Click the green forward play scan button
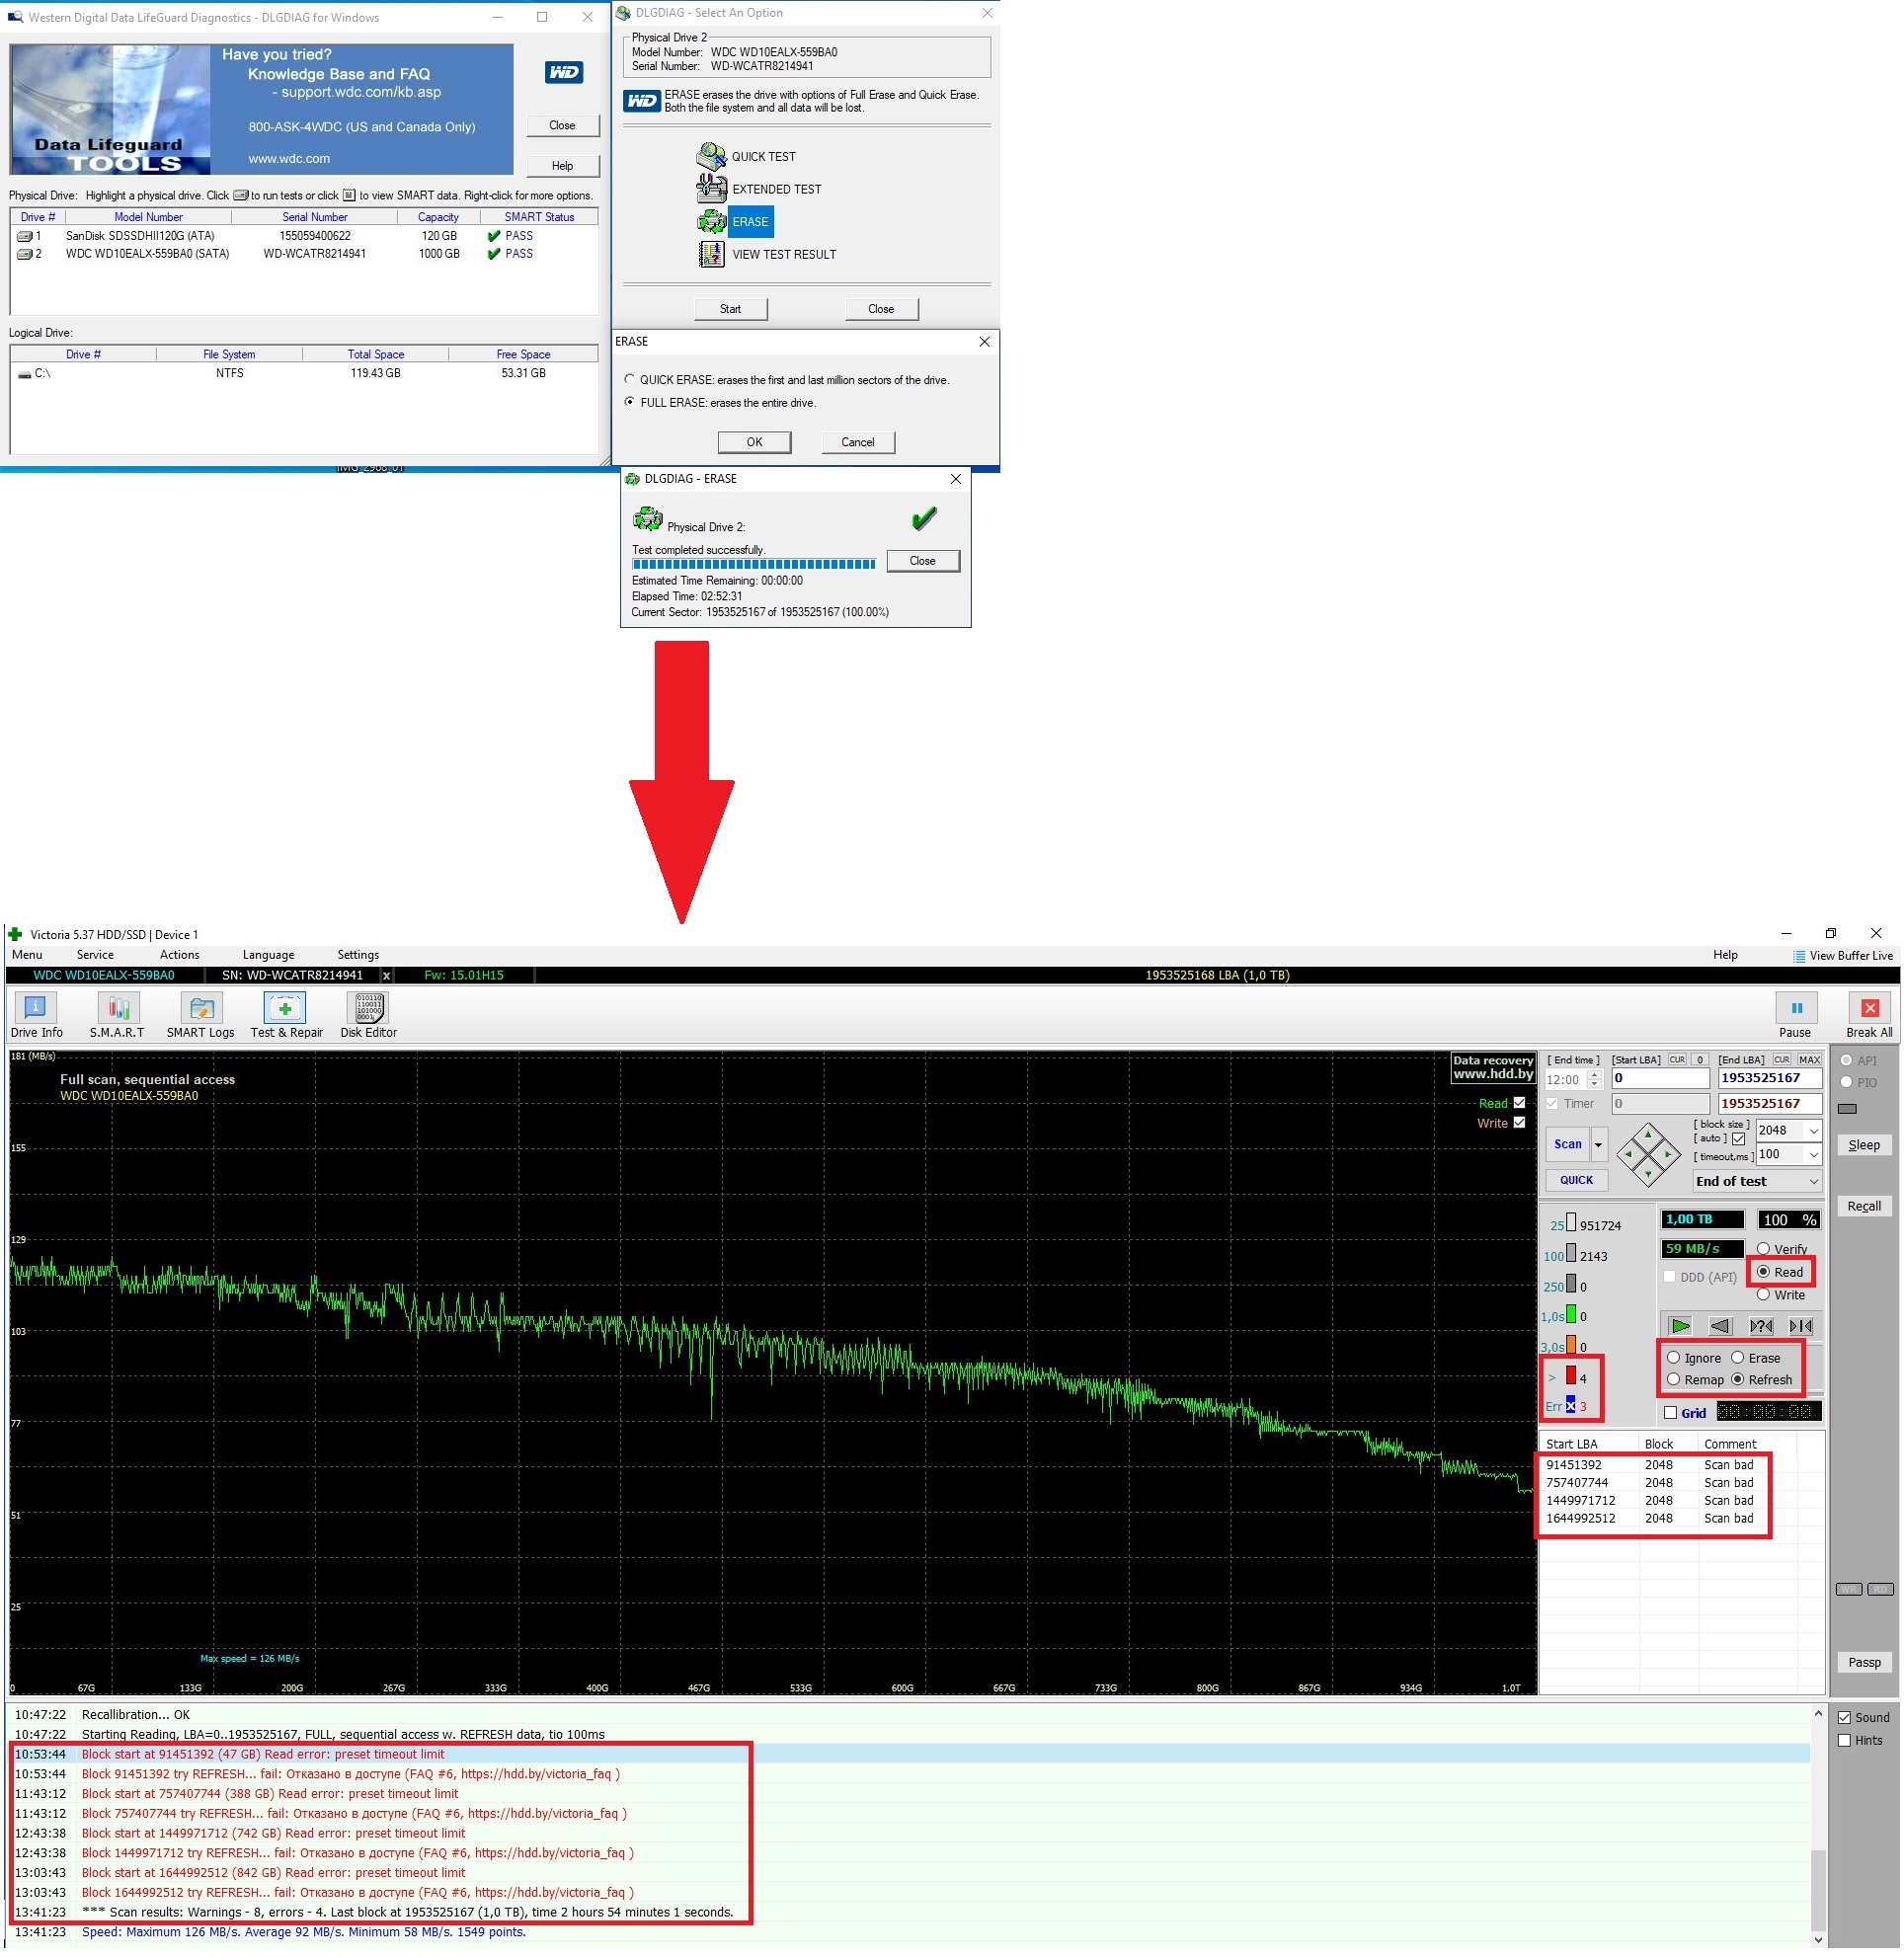 pyautogui.click(x=1680, y=1327)
